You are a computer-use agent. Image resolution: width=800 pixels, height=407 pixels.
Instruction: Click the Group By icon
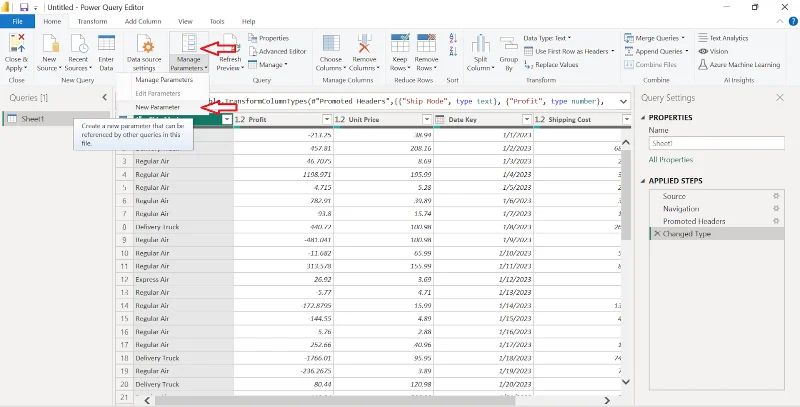[509, 44]
